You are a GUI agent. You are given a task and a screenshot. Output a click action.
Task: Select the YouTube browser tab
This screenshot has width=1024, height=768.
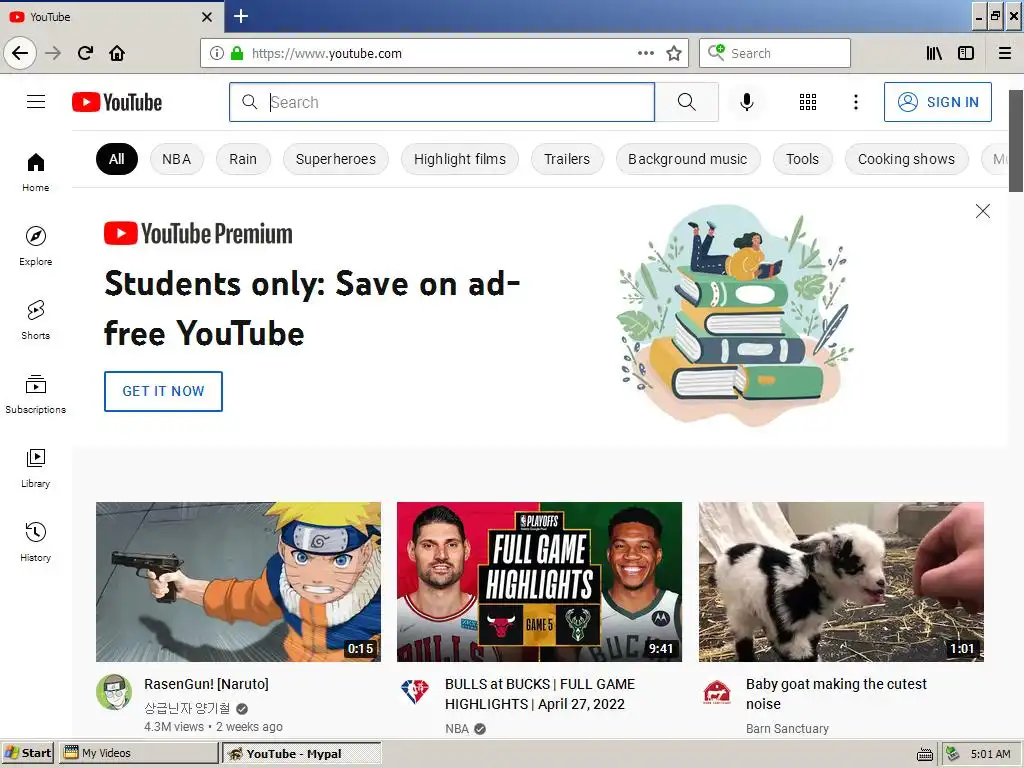coord(111,17)
